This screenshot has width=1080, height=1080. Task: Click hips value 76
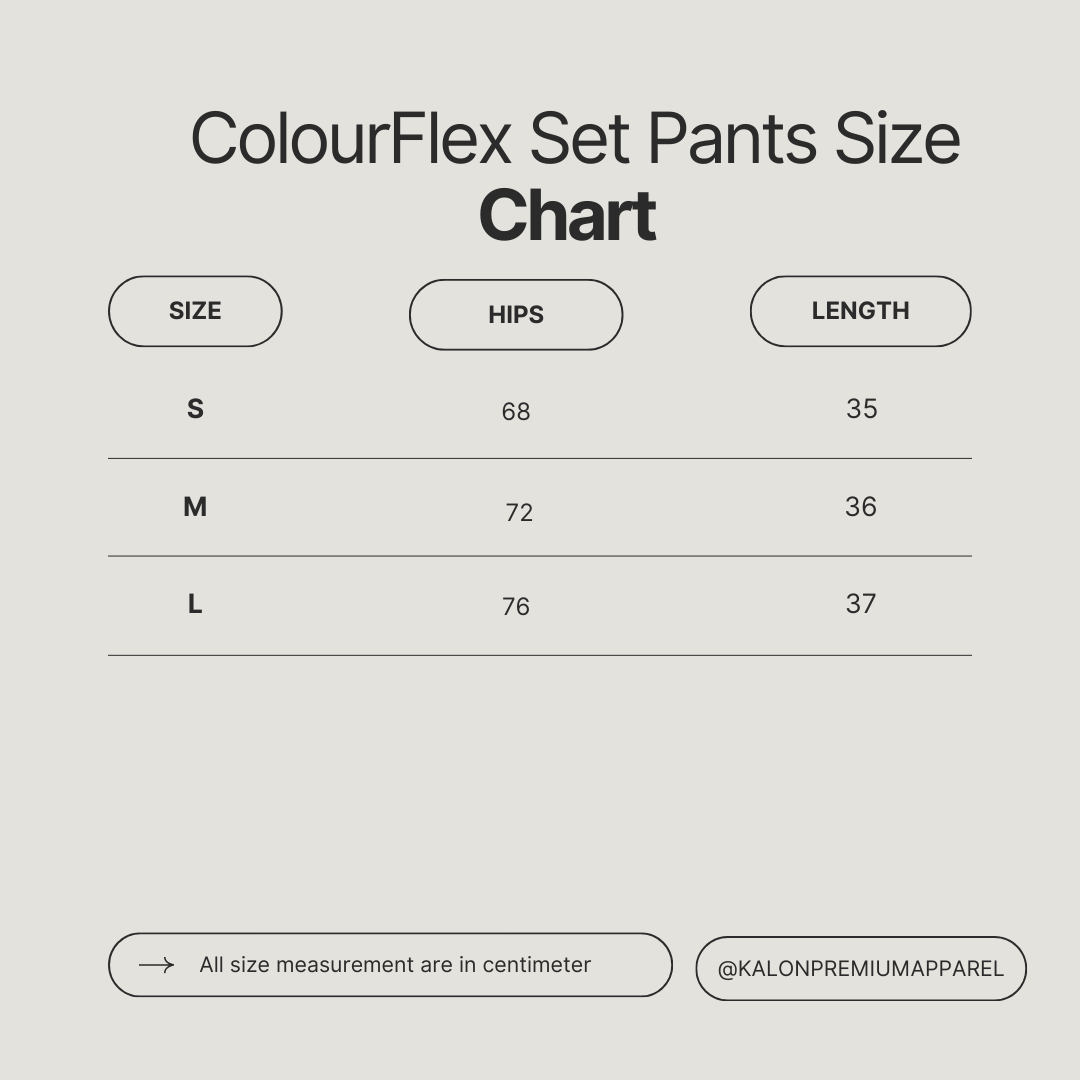(x=516, y=607)
